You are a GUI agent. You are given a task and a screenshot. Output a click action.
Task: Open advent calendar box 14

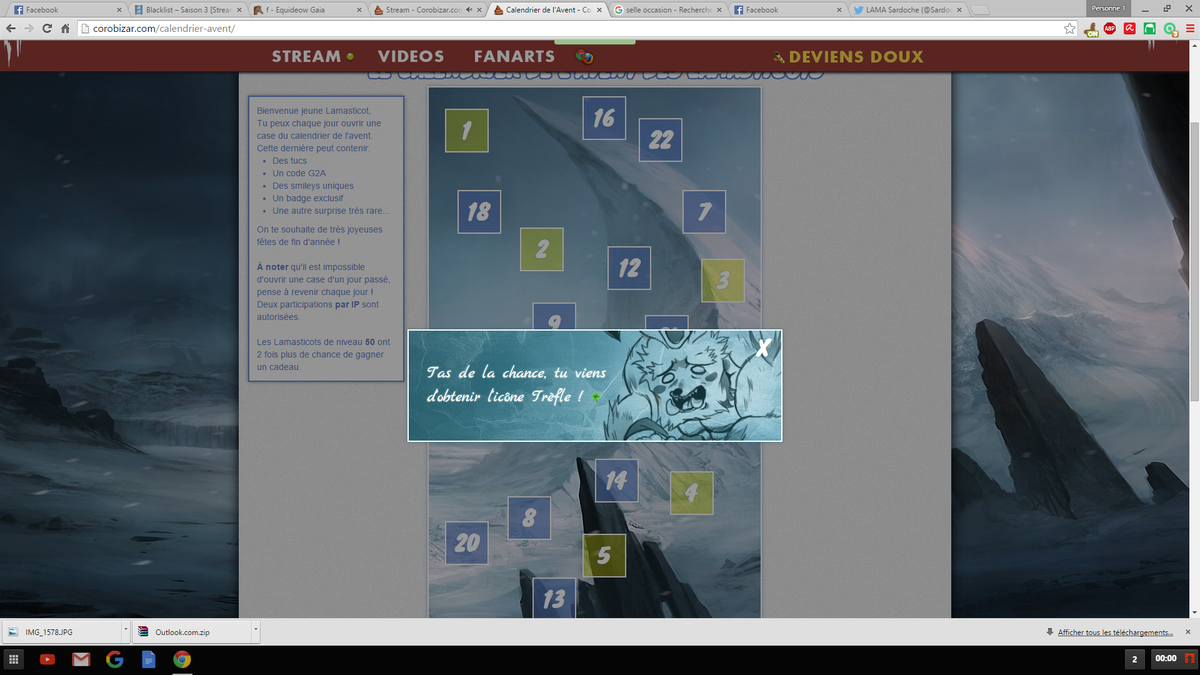616,481
